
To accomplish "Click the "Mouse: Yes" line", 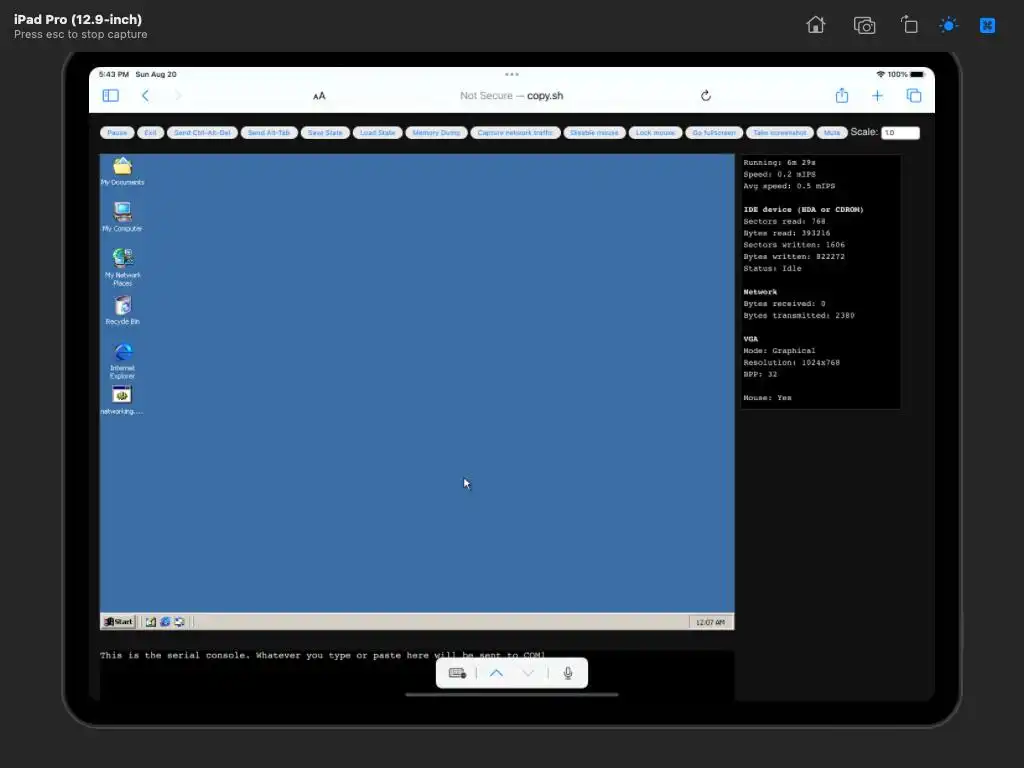I will click(767, 398).
